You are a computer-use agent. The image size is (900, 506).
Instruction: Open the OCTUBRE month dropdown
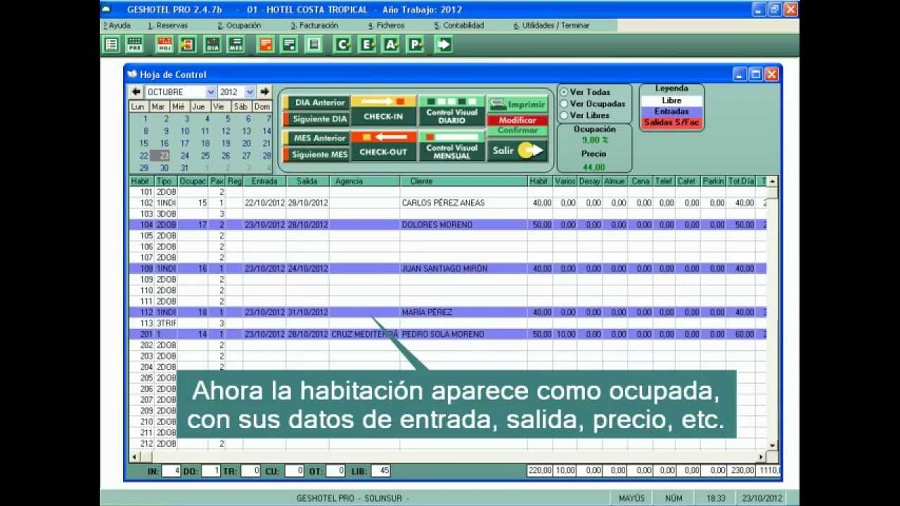[211, 92]
